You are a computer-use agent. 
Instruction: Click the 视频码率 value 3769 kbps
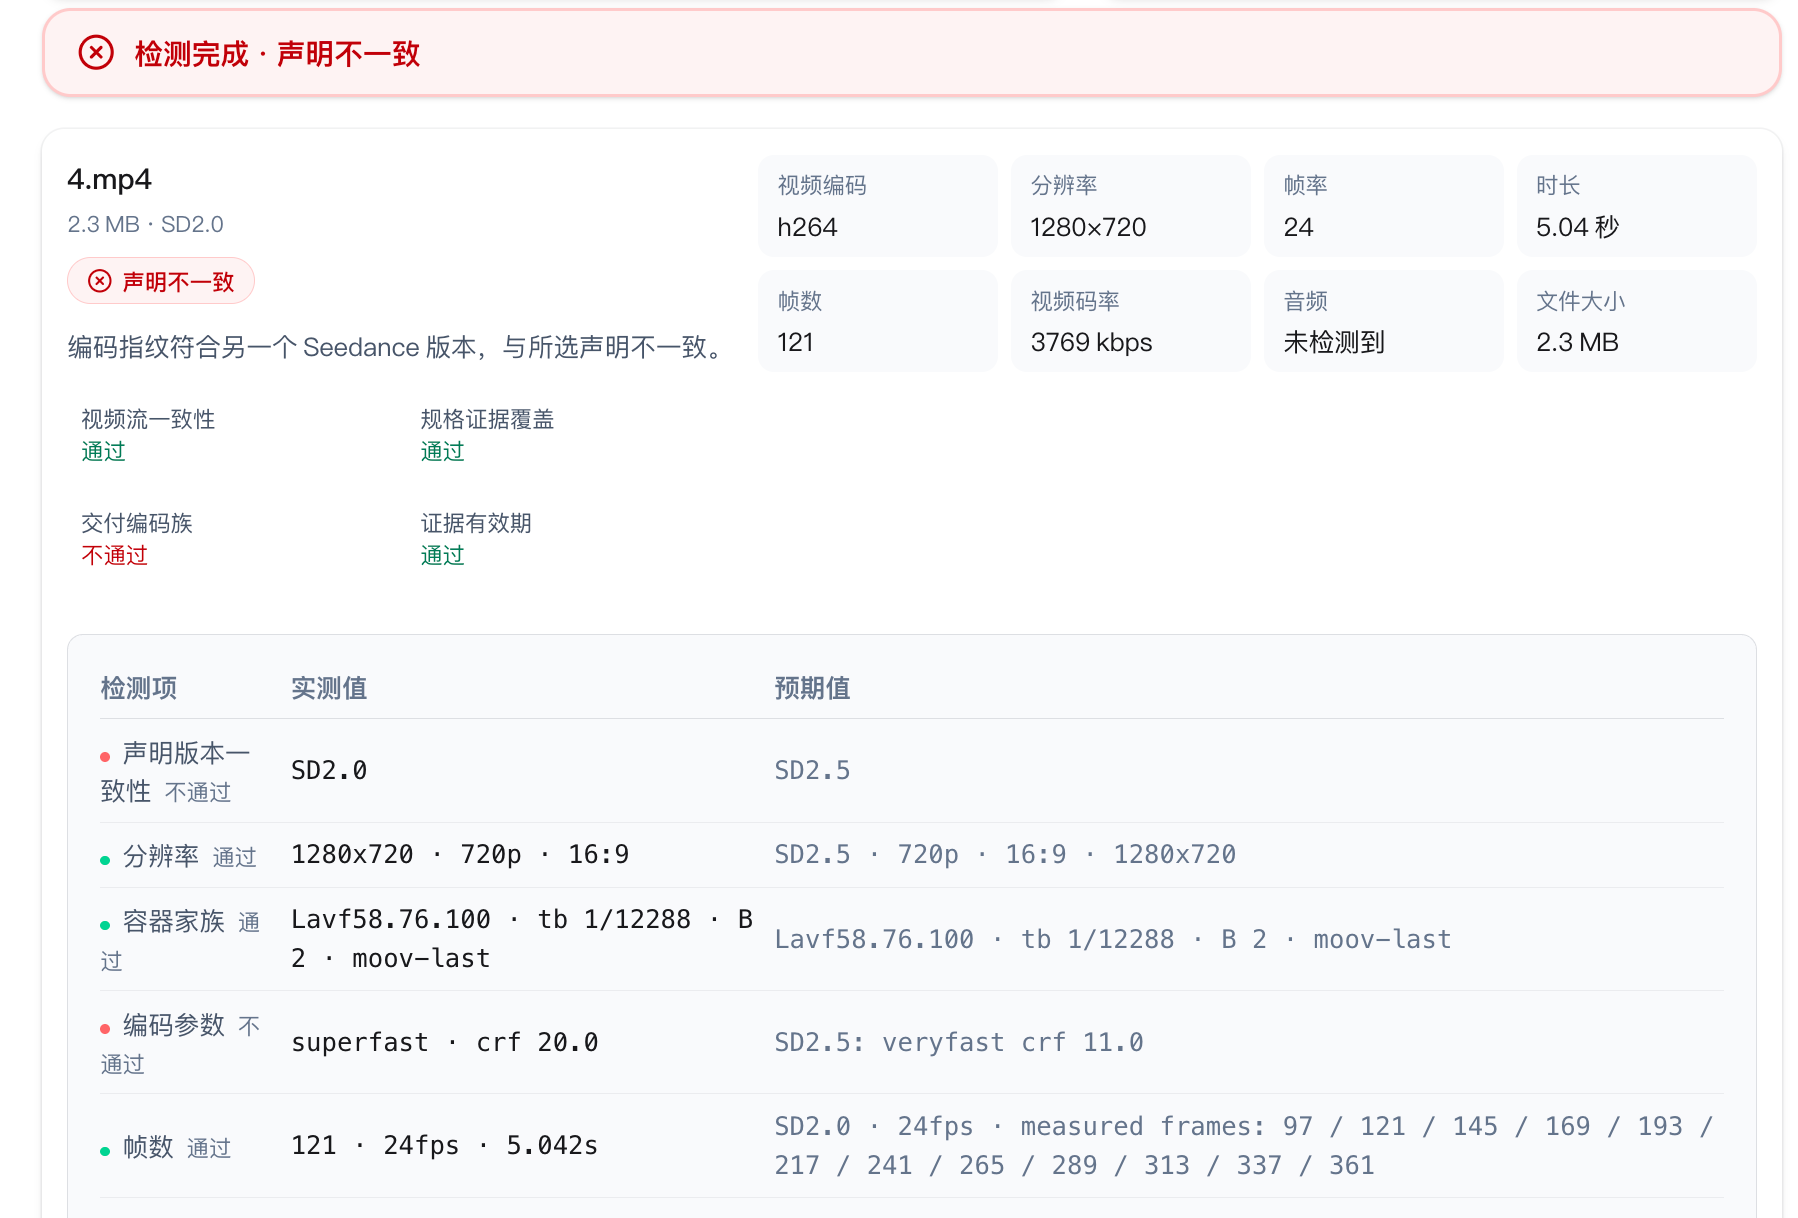(x=1091, y=342)
